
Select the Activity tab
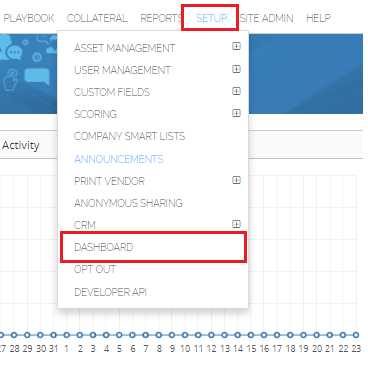pos(21,145)
